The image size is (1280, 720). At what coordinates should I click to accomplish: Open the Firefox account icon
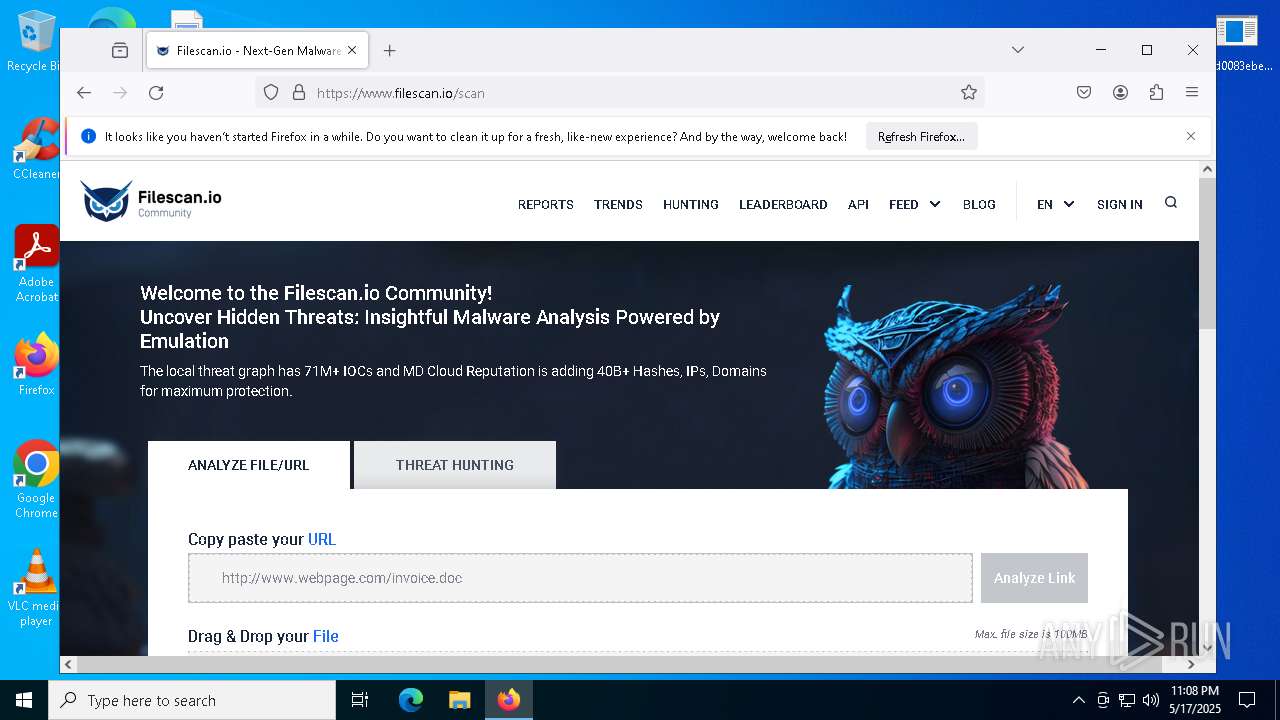pos(1120,93)
